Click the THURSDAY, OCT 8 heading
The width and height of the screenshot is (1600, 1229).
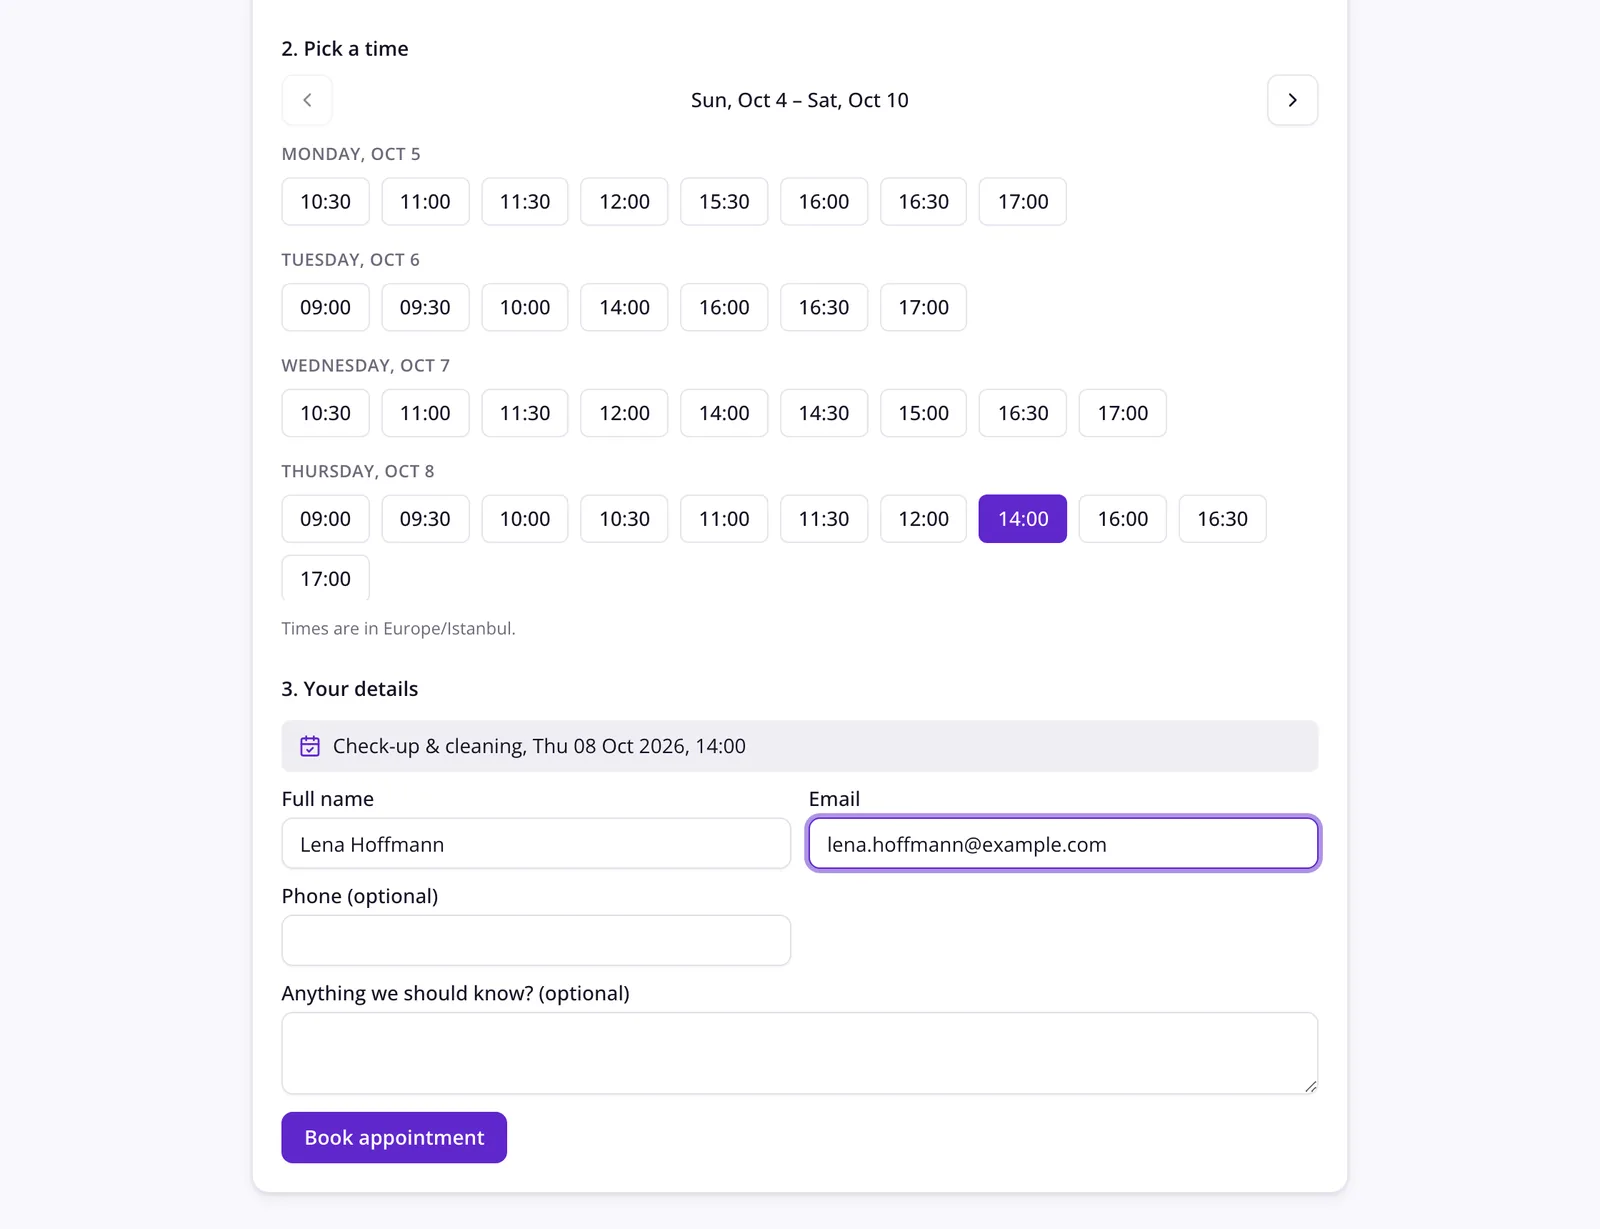point(358,471)
